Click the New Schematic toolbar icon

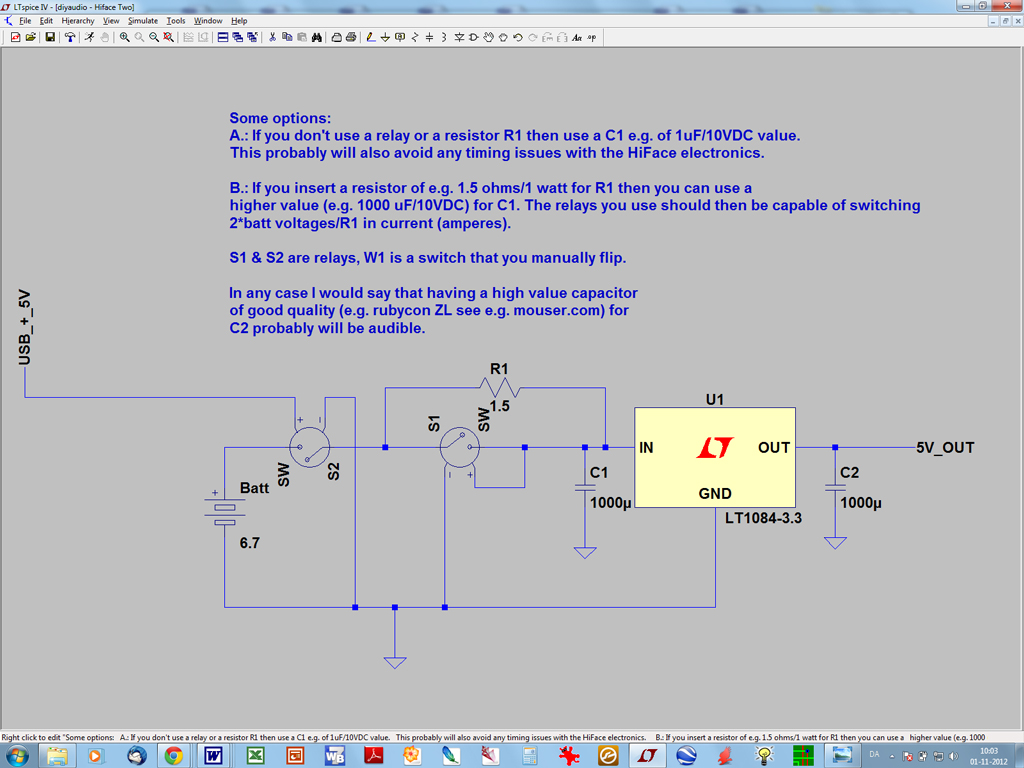16,38
